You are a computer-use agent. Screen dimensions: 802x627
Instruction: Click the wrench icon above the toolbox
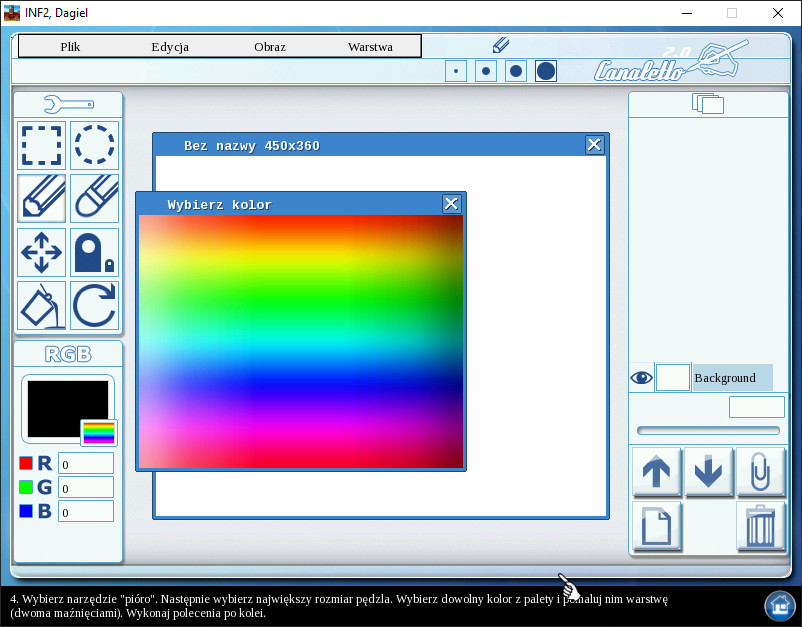point(67,103)
